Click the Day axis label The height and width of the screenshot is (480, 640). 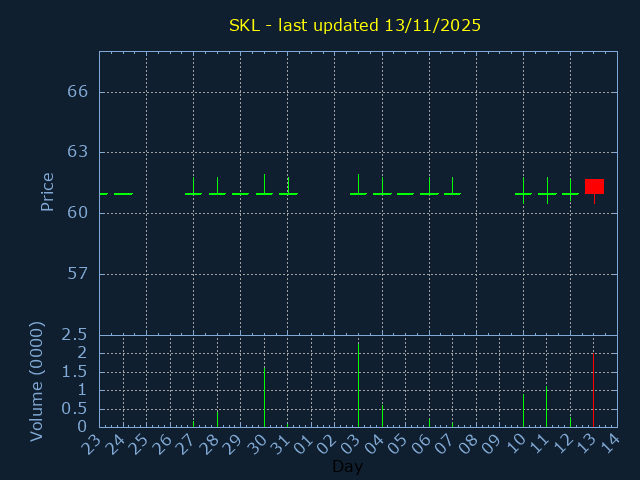(347, 467)
